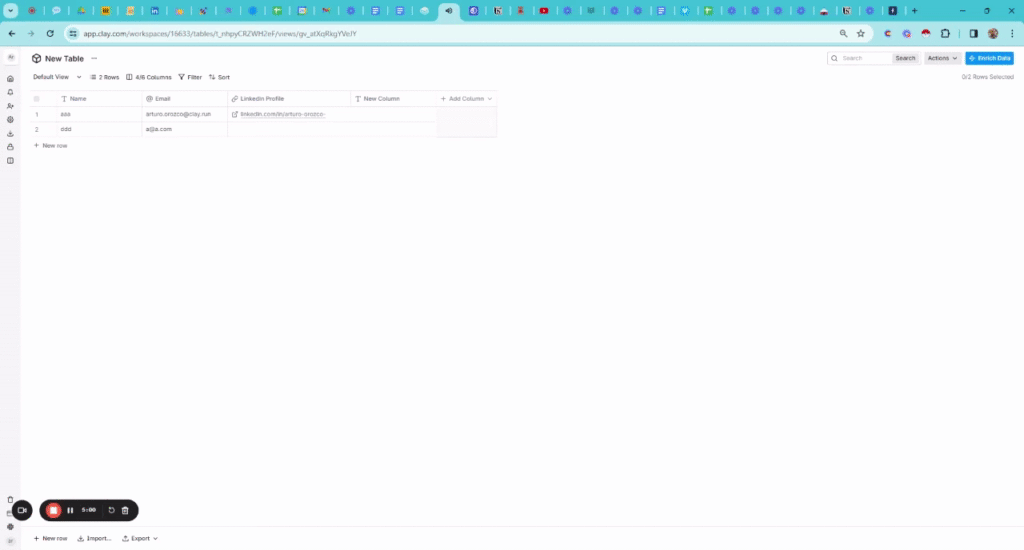Open the New Column header
This screenshot has width=1024, height=550.
click(x=394, y=99)
